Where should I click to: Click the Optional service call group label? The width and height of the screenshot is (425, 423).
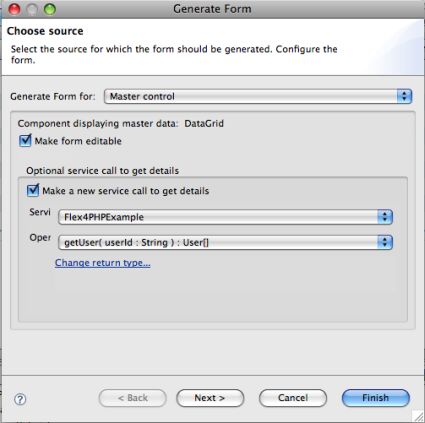(x=103, y=171)
